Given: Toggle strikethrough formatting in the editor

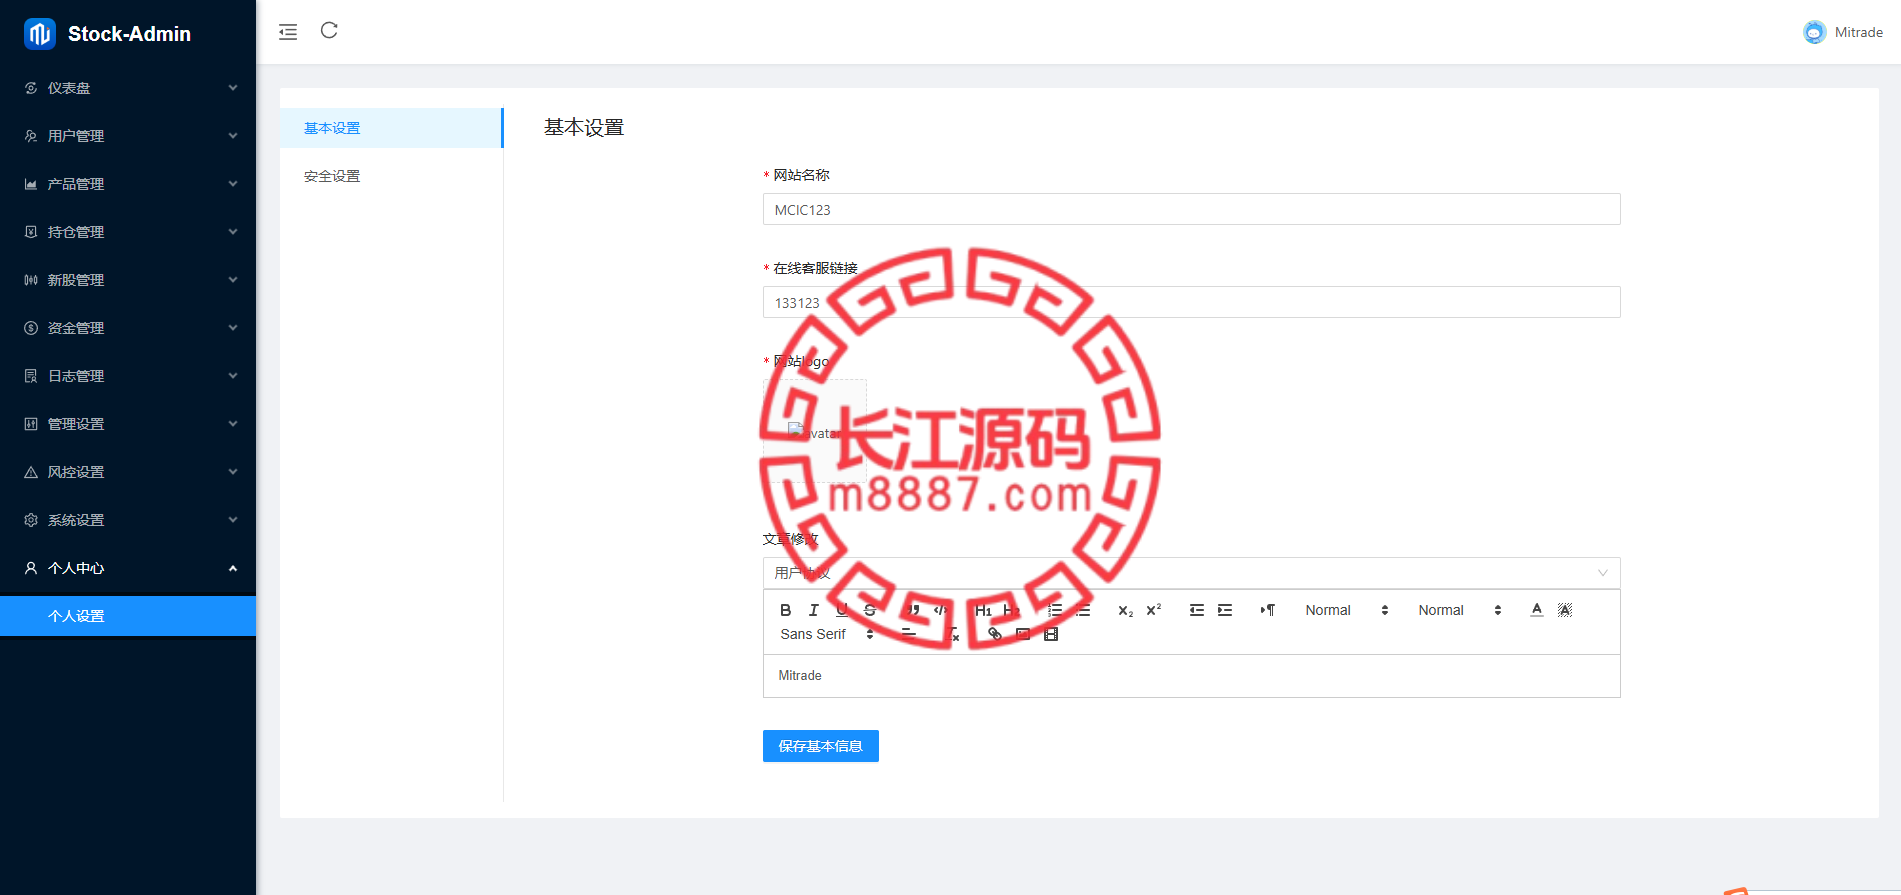Looking at the screenshot, I should pyautogui.click(x=870, y=610).
